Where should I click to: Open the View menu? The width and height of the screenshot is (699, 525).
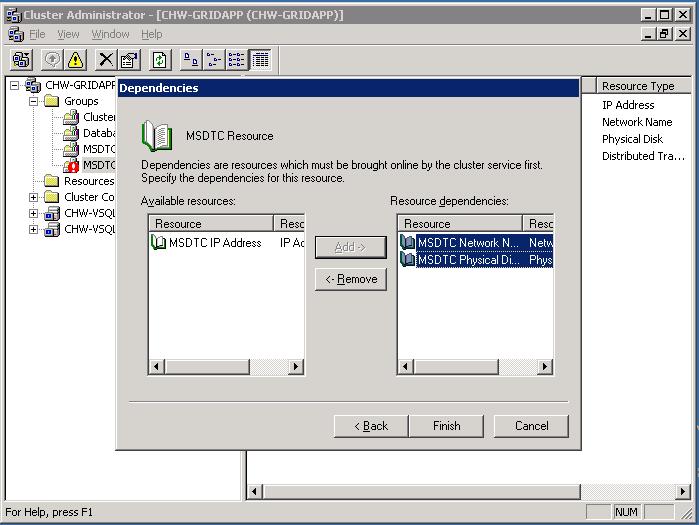[x=68, y=34]
